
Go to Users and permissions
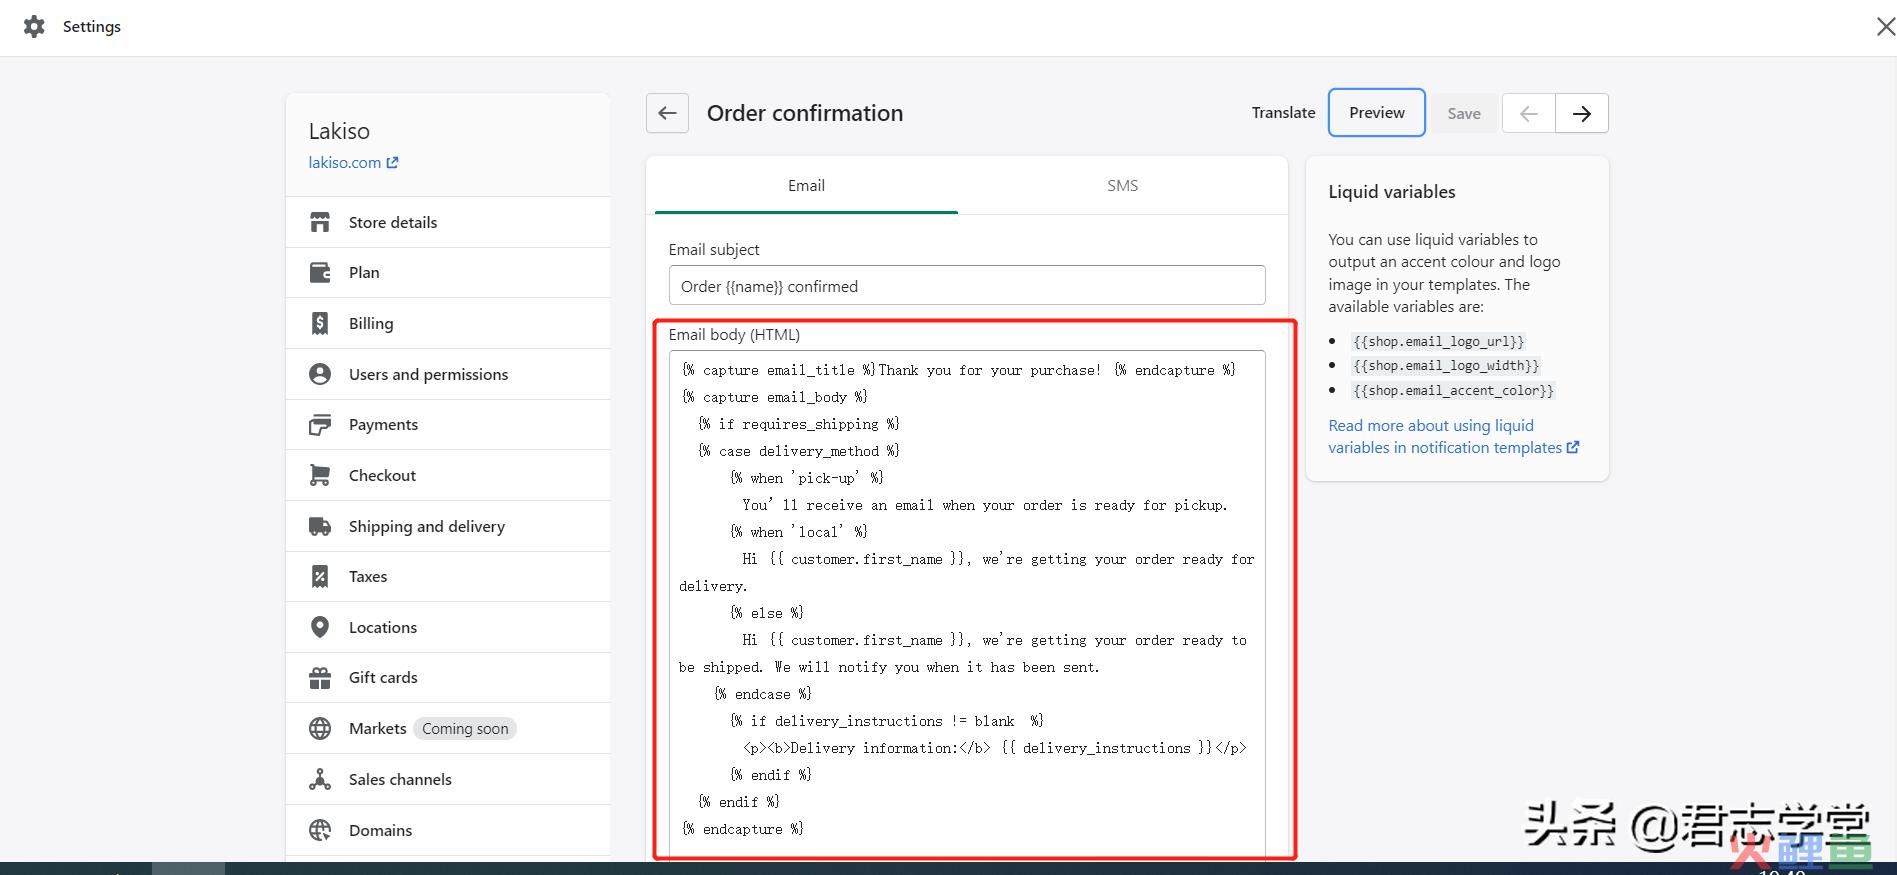448,374
